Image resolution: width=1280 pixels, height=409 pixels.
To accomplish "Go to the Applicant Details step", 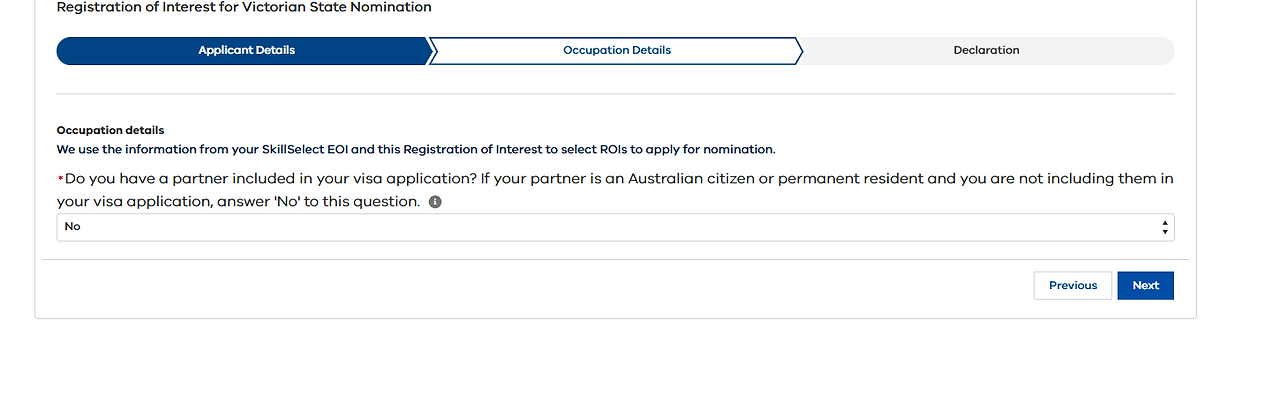I will click(246, 51).
